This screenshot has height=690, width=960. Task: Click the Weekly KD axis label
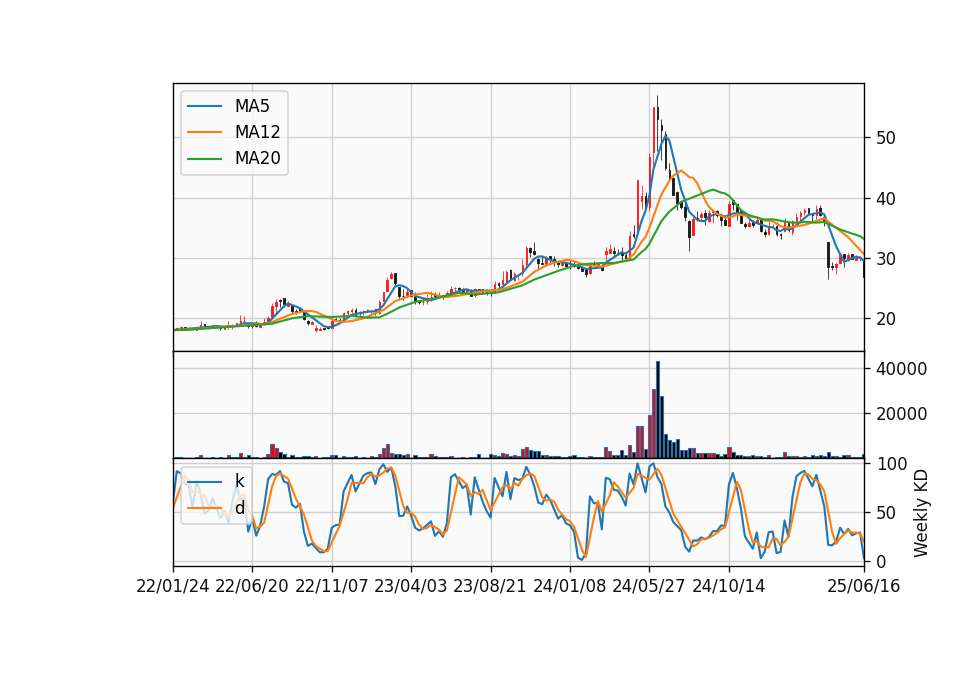tap(921, 513)
